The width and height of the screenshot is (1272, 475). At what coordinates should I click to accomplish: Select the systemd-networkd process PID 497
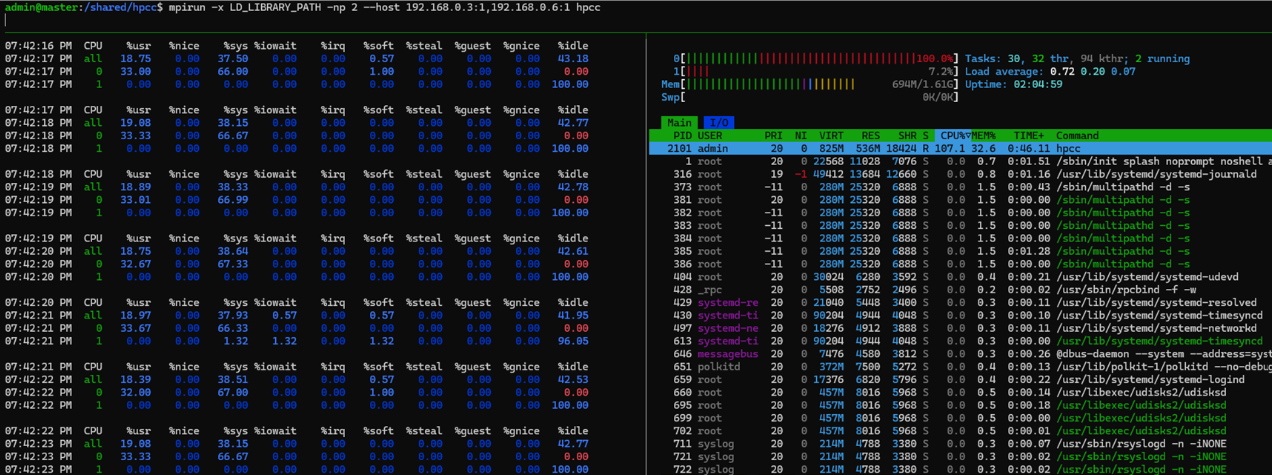(x=960, y=327)
